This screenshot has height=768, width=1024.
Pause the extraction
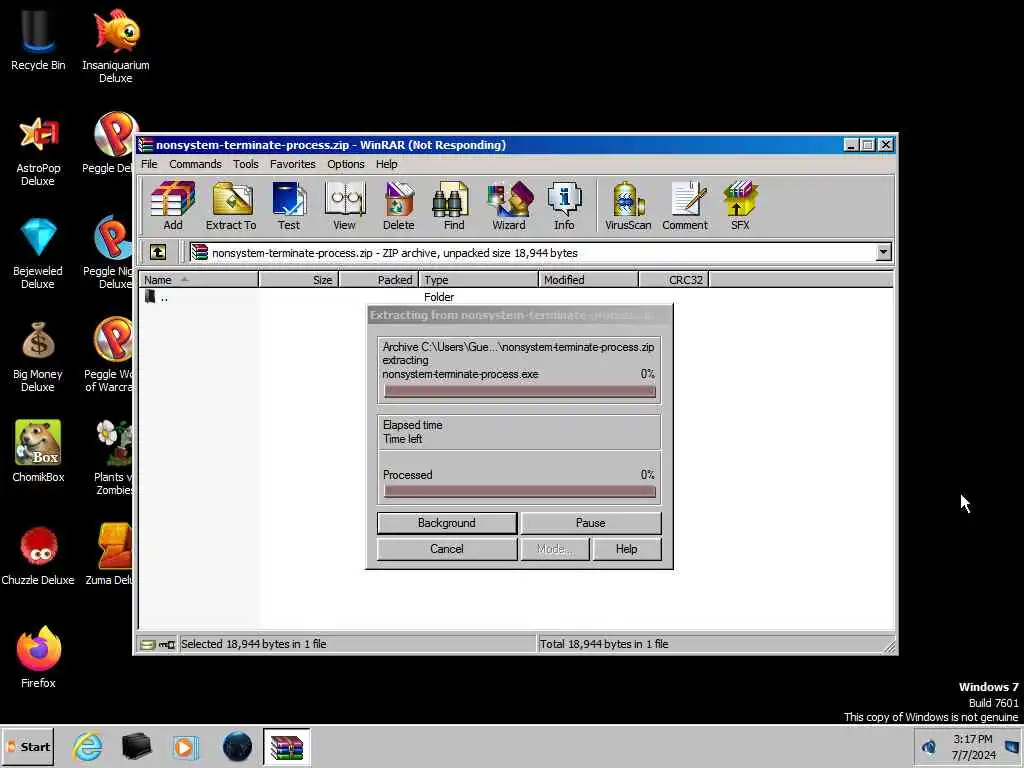click(x=590, y=523)
